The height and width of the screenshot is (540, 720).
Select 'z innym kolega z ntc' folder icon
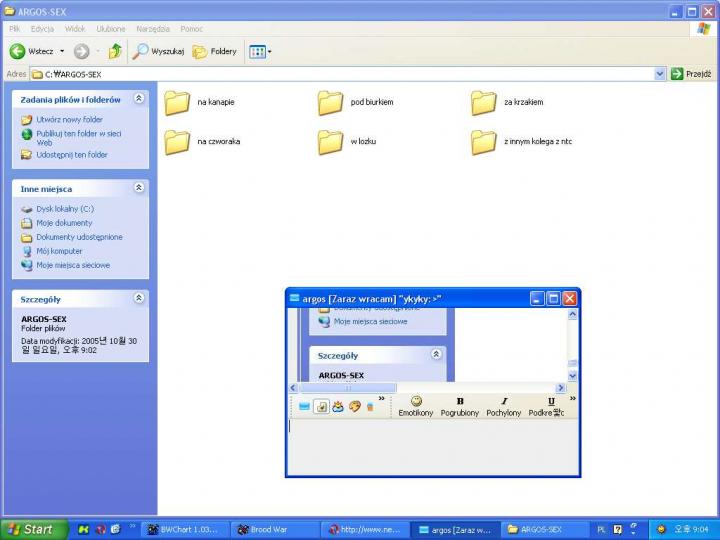[484, 142]
